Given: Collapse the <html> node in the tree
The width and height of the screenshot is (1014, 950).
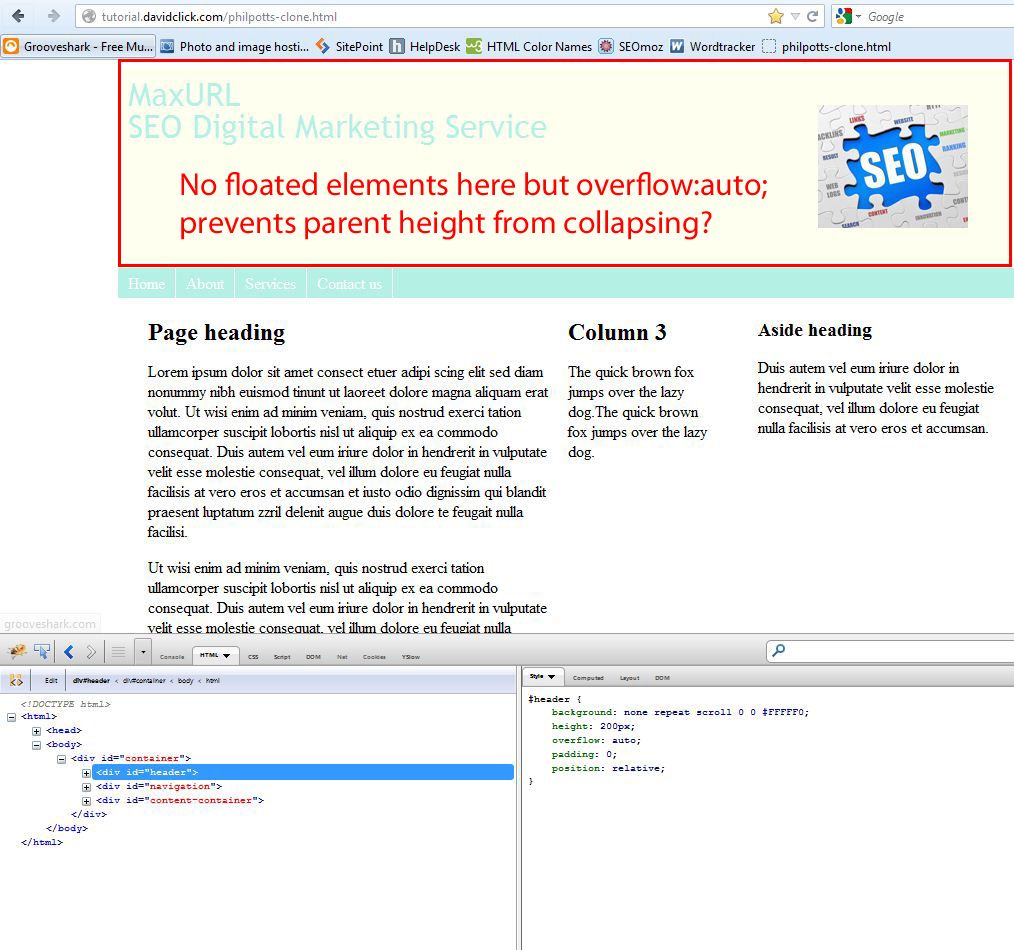Looking at the screenshot, I should (x=12, y=717).
